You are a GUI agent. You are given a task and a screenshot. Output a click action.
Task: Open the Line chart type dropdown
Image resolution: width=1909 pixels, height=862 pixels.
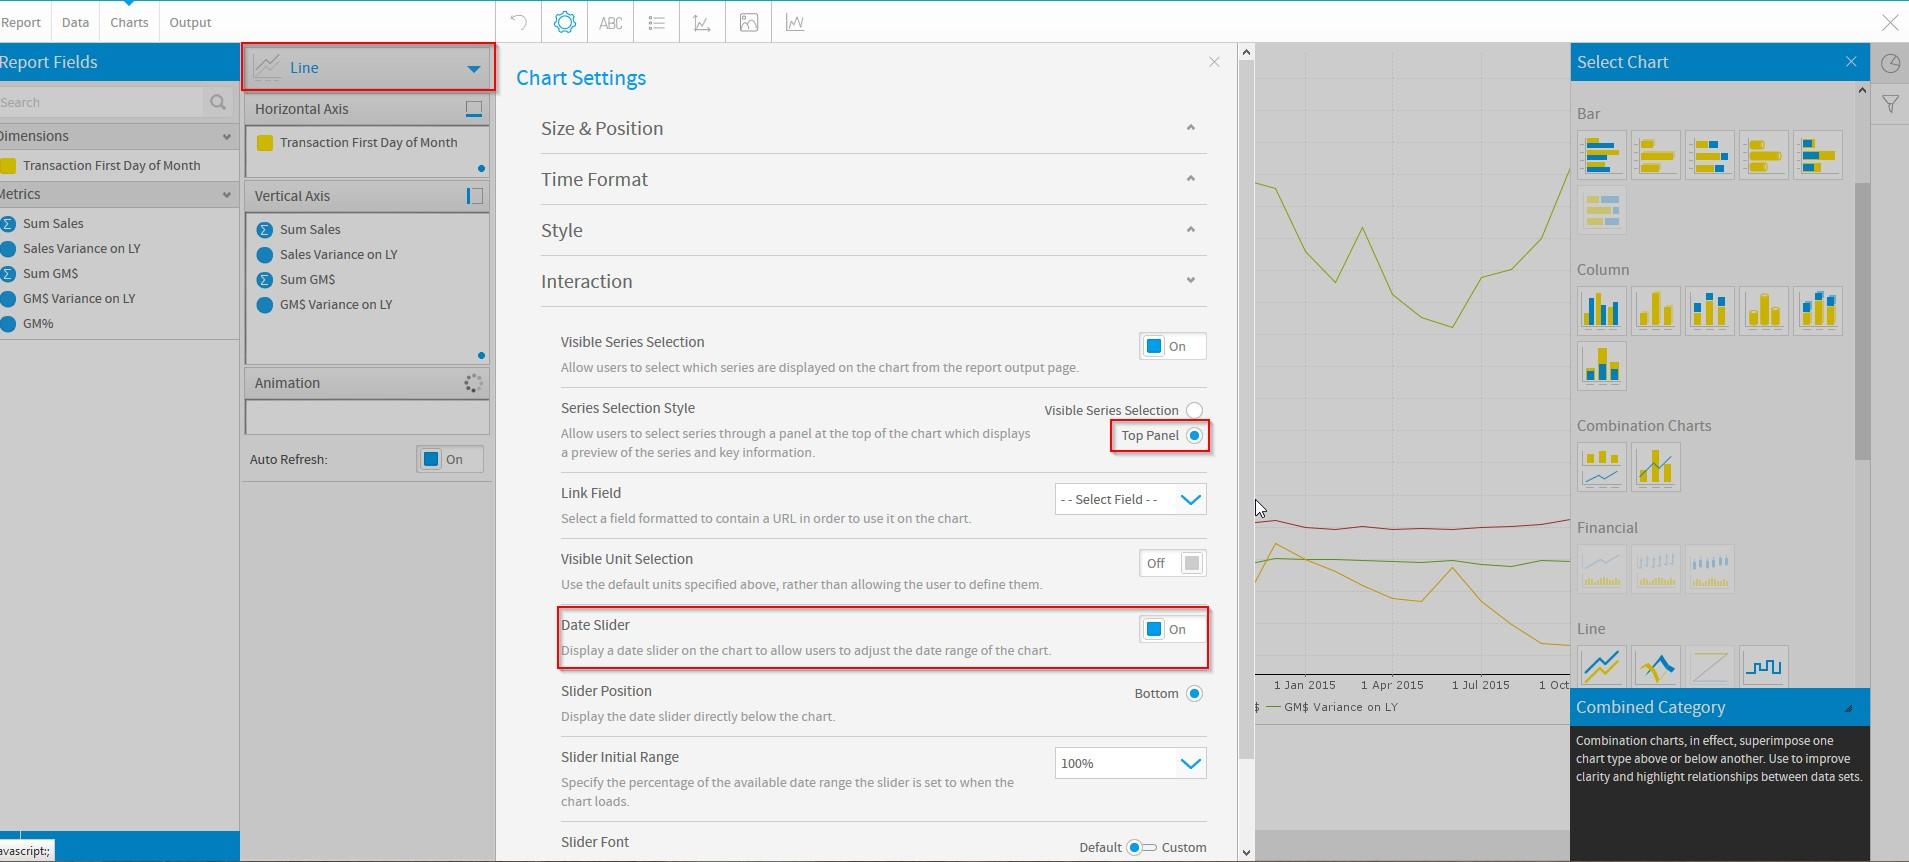click(368, 68)
